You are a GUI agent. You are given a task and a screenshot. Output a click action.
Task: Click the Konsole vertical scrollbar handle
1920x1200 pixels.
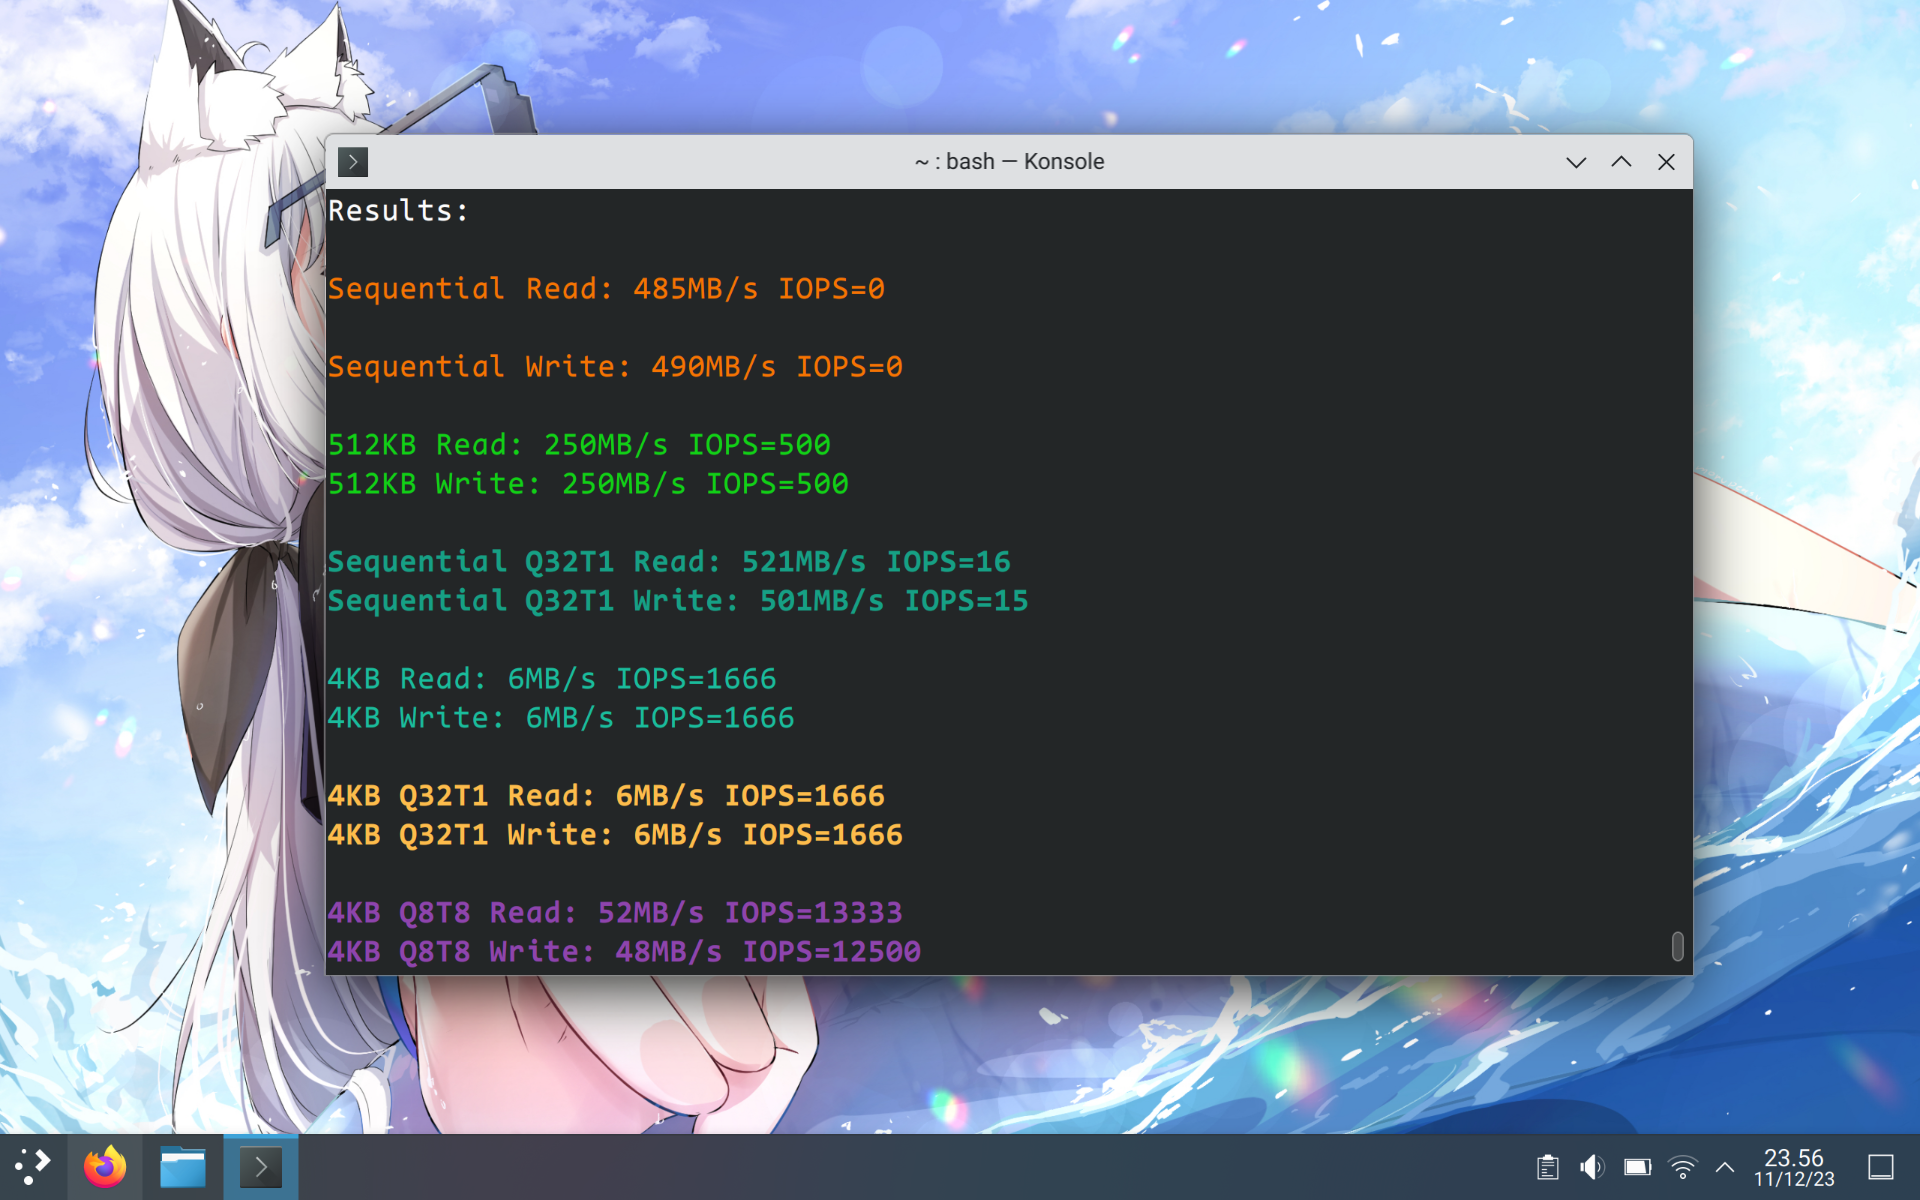(1677, 946)
